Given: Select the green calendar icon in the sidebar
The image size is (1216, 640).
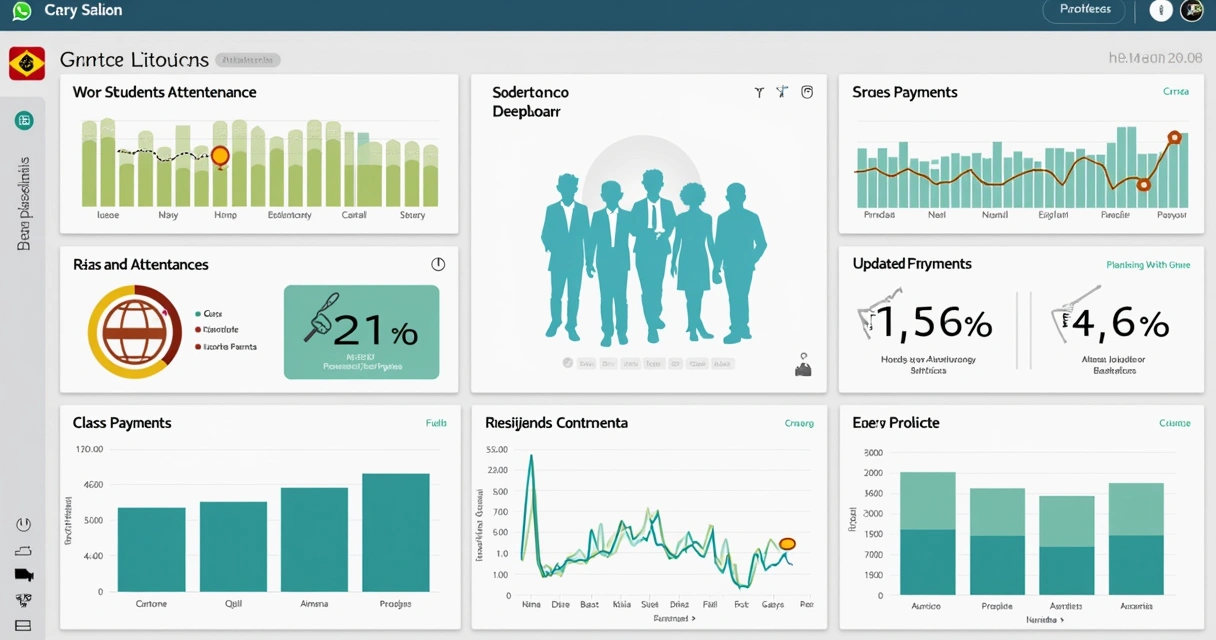Looking at the screenshot, I should coord(24,121).
